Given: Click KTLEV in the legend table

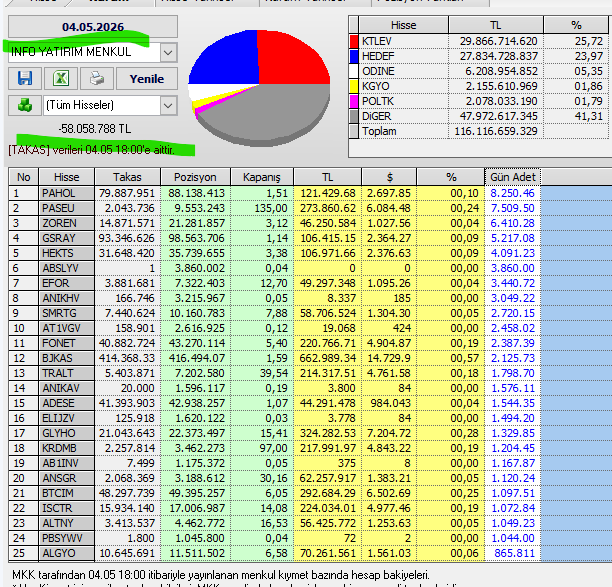Looking at the screenshot, I should 404,41.
